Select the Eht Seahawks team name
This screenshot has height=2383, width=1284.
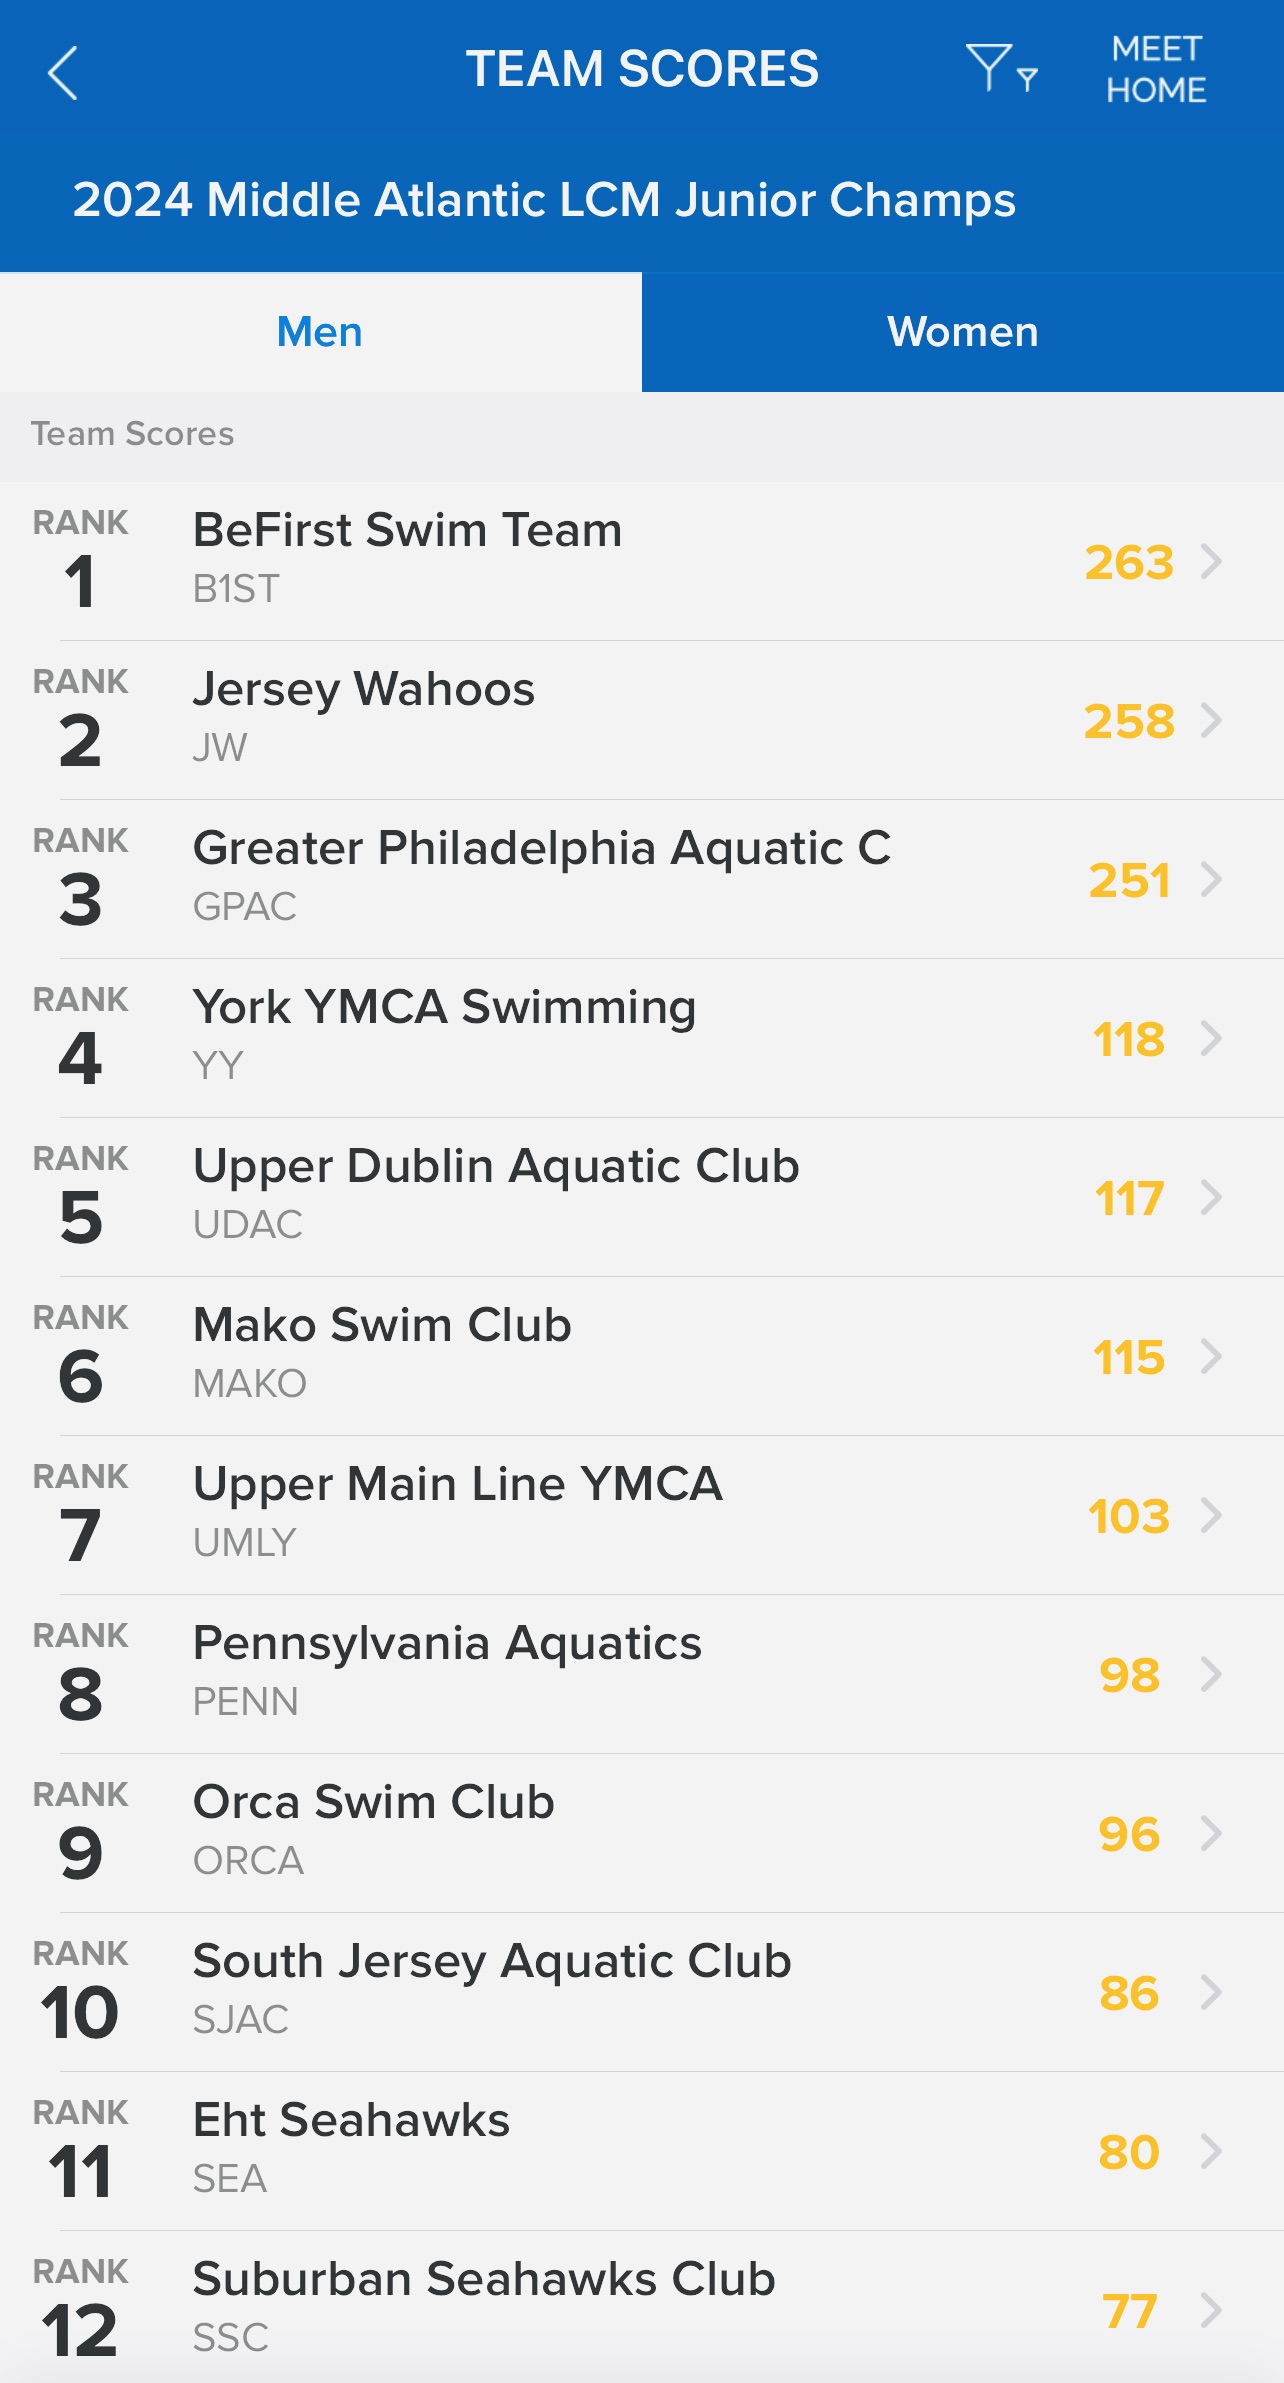351,2120
